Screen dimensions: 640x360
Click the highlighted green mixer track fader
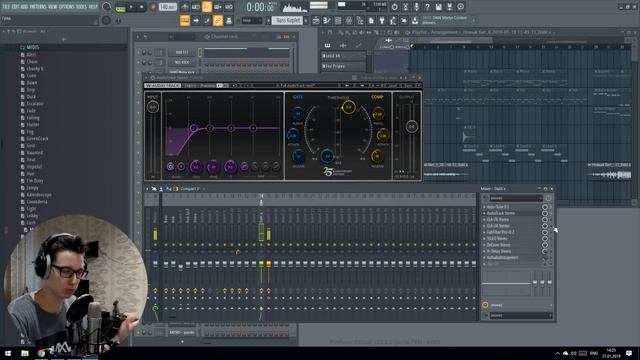coord(261,264)
